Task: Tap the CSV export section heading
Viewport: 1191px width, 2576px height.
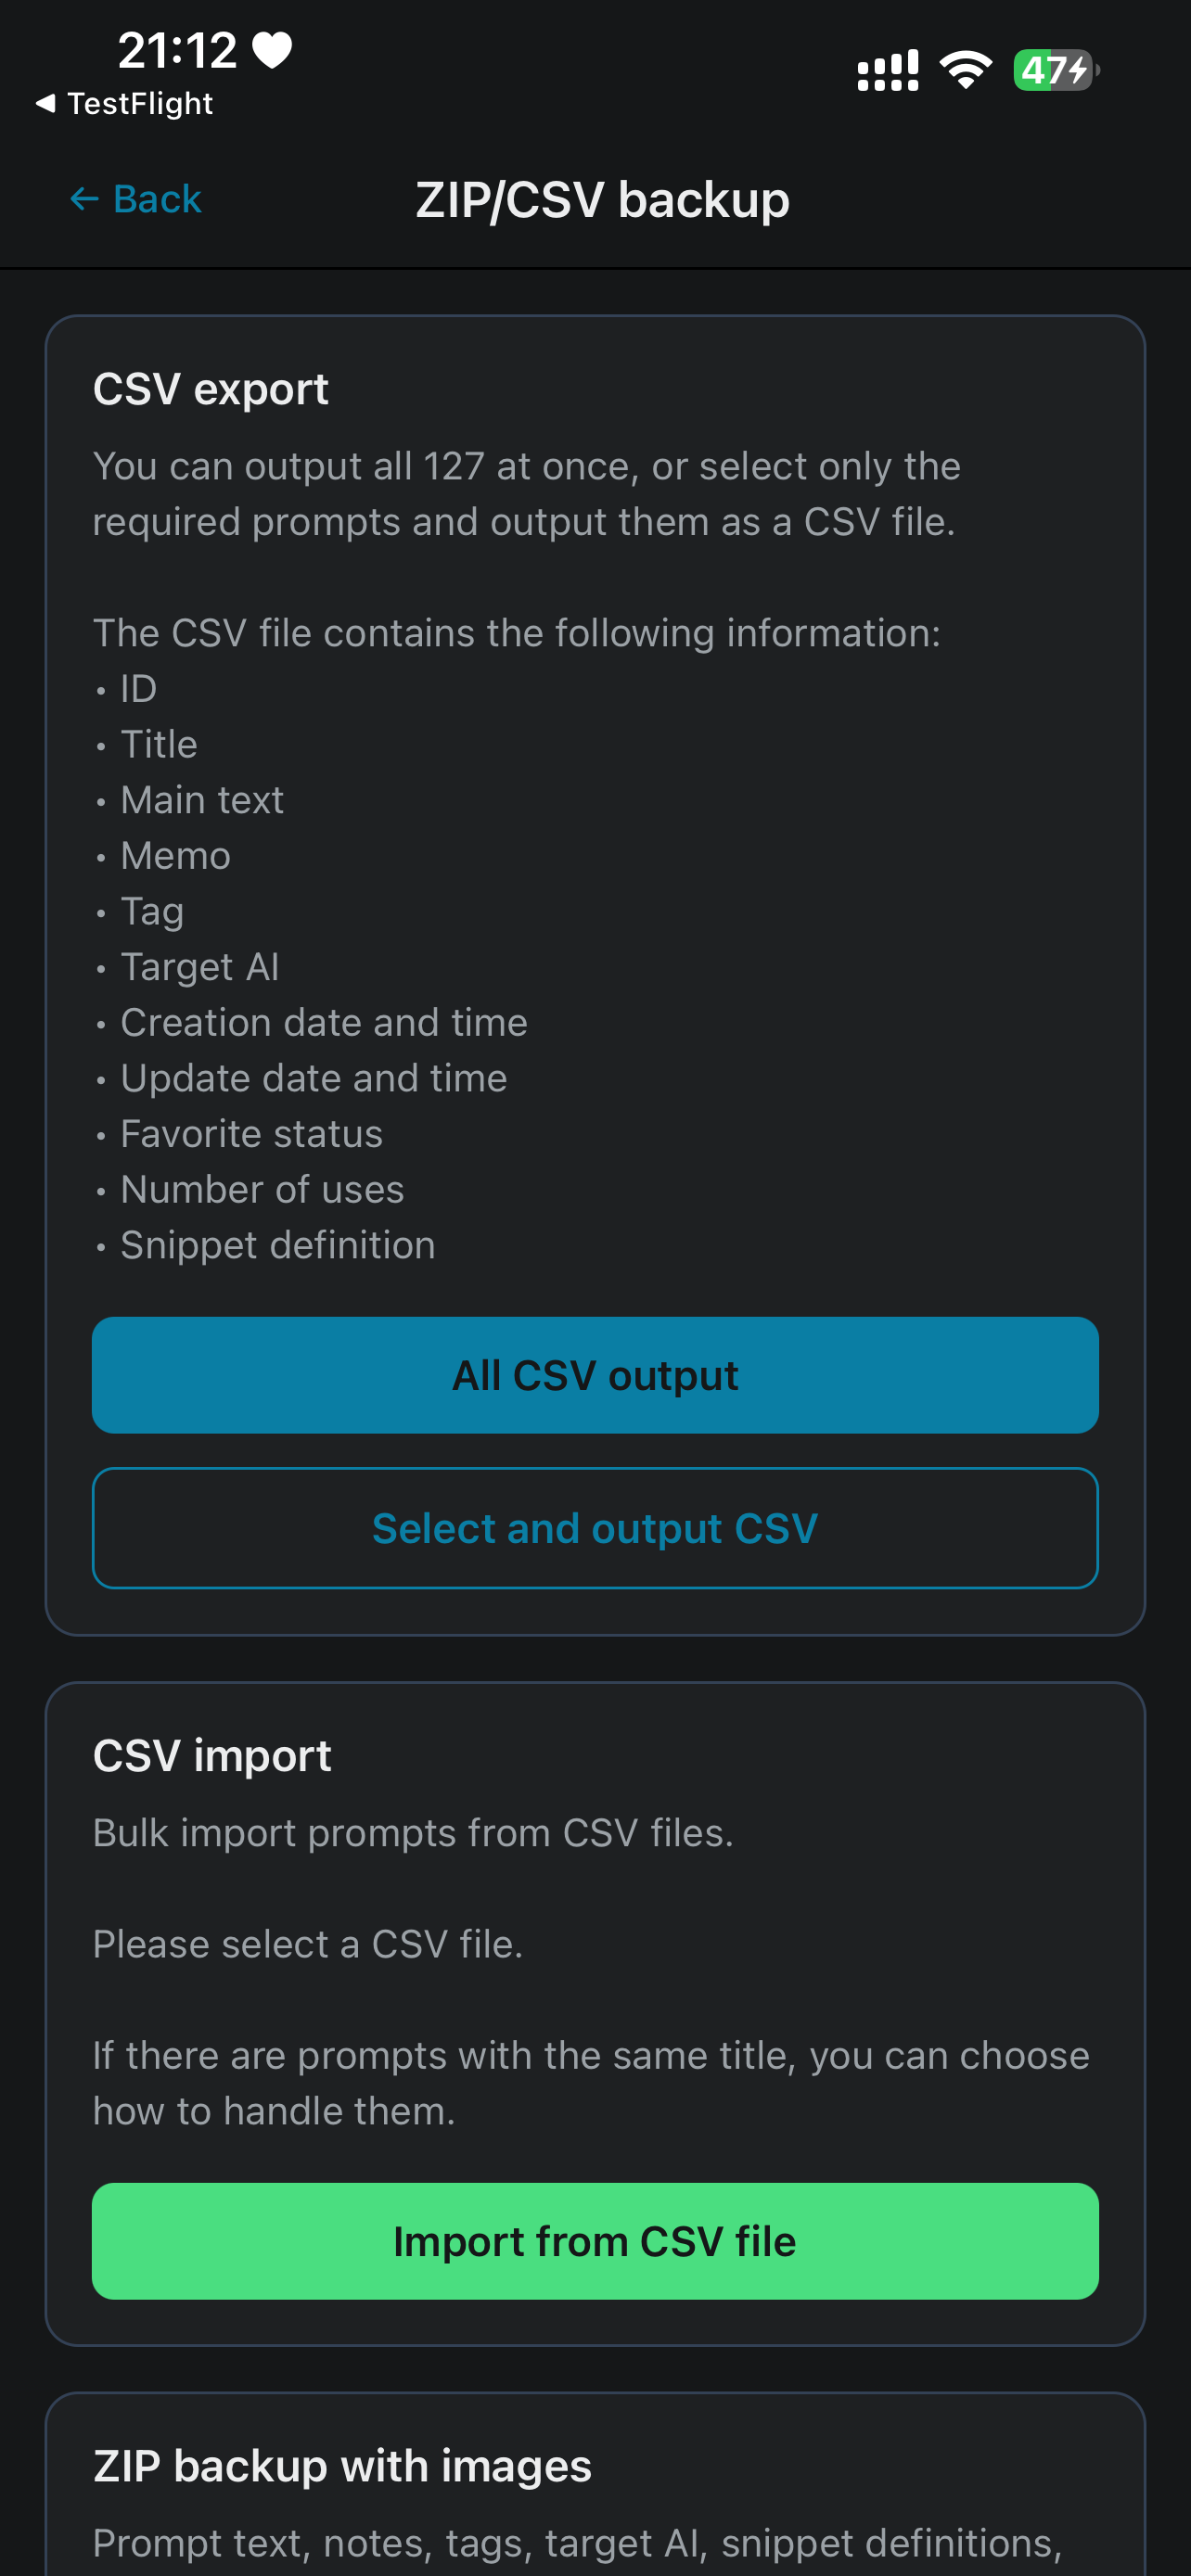Action: click(211, 389)
